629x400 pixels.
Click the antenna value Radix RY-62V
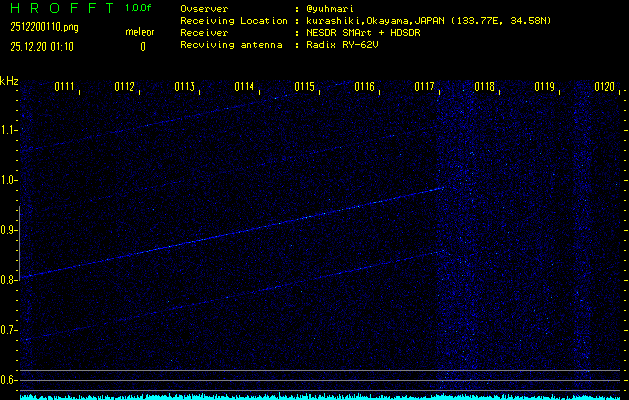click(x=342, y=45)
